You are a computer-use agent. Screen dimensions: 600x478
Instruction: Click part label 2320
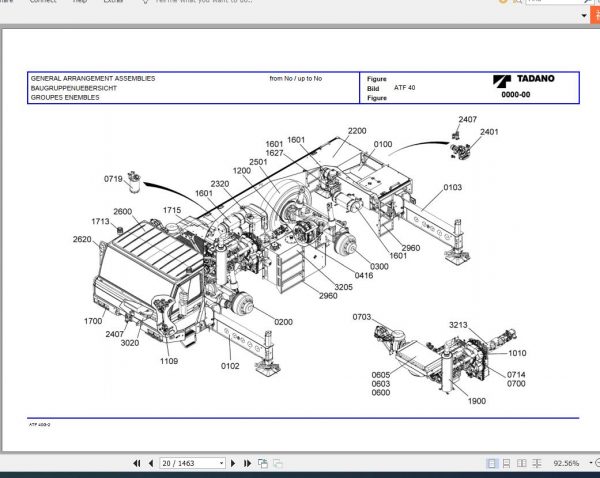pos(220,184)
